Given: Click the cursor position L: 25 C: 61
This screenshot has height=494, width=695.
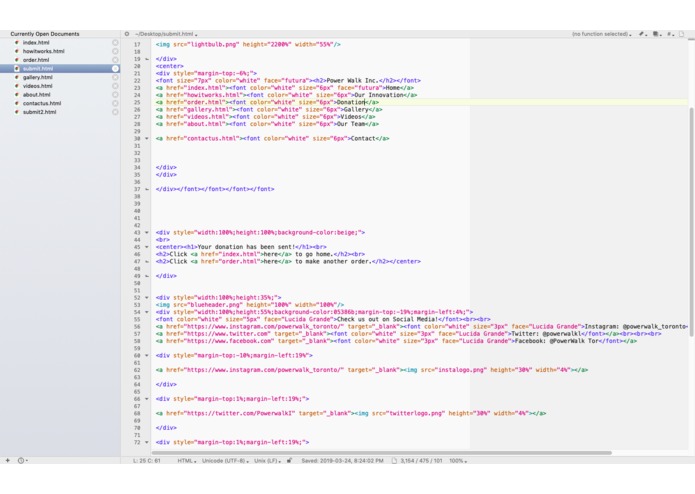Looking at the screenshot, I should click(147, 461).
